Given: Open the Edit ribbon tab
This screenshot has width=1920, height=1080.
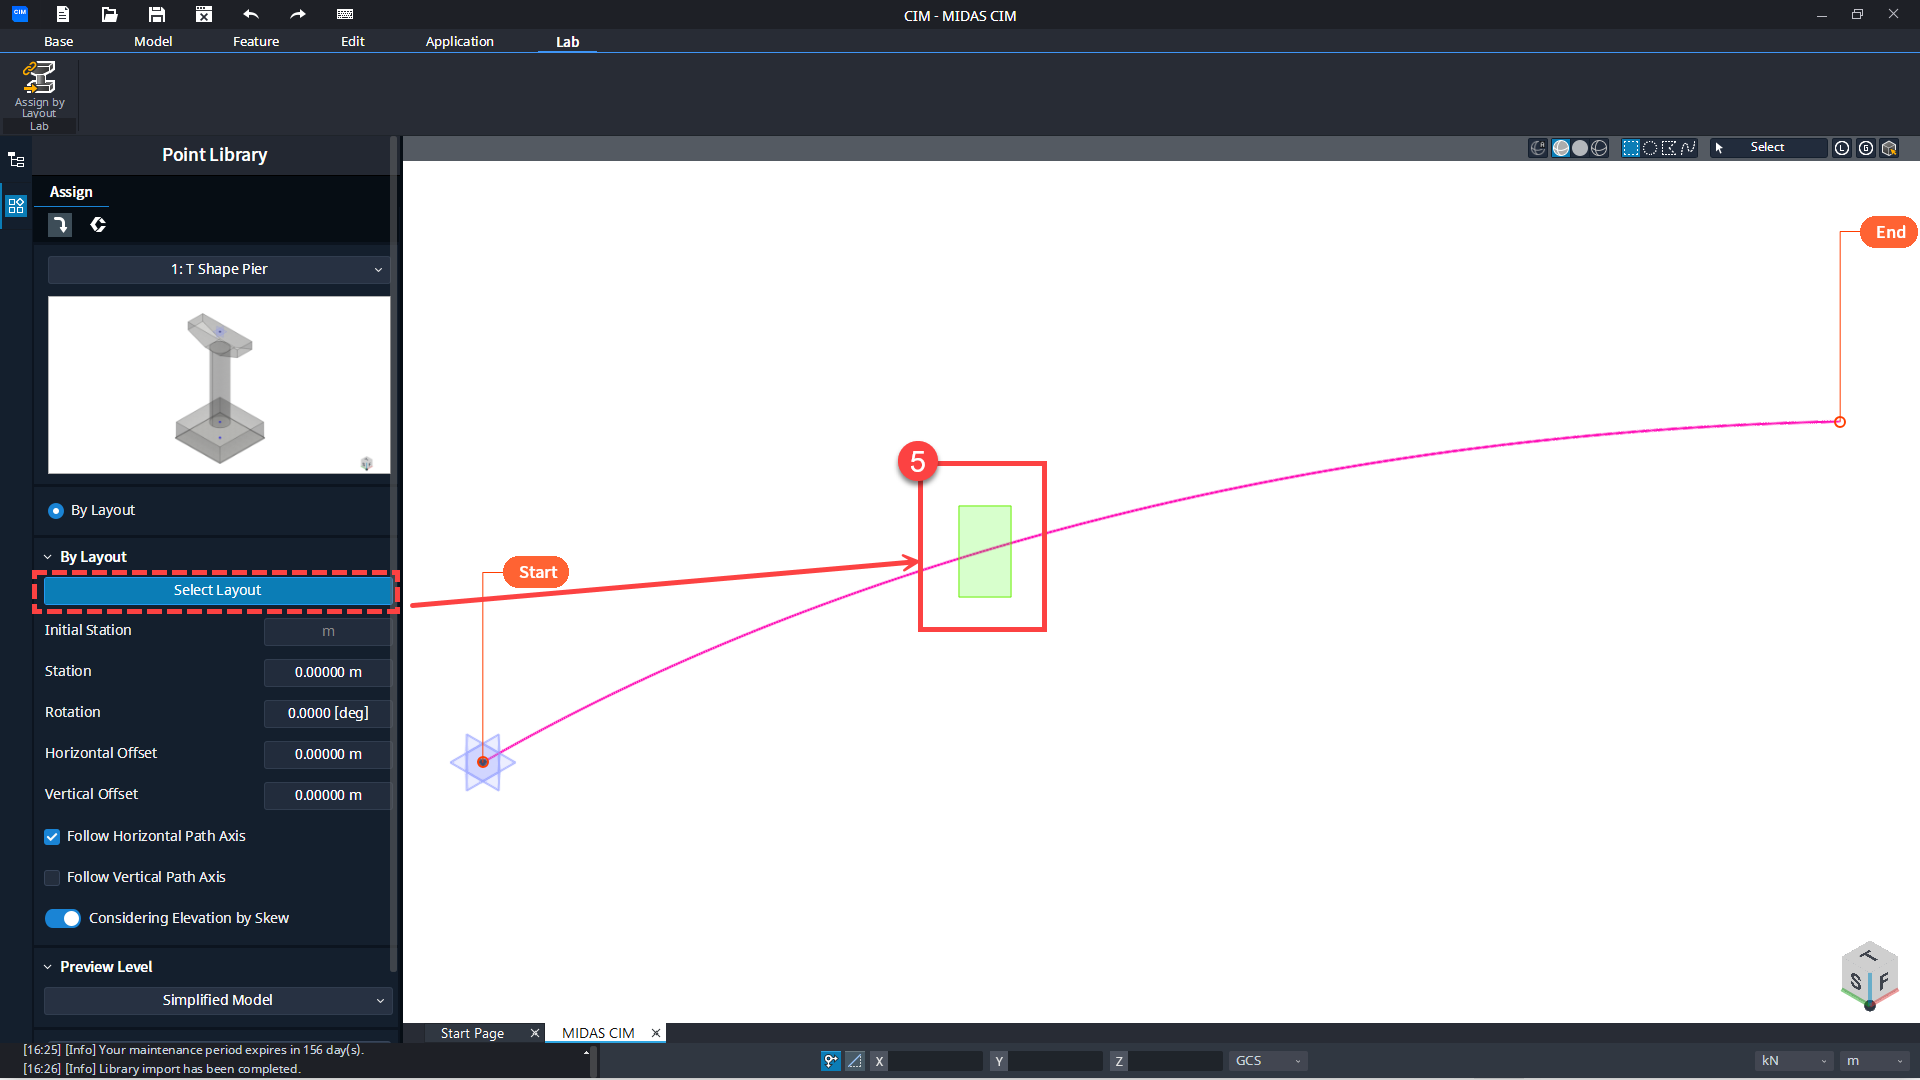Looking at the screenshot, I should pos(352,41).
